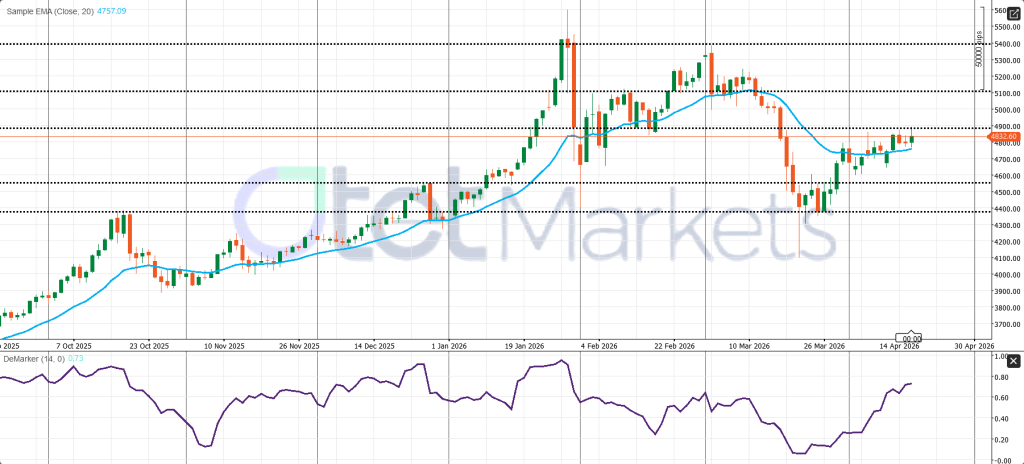This screenshot has height=464, width=1024.
Task: Click the 30 Apr 2026 date label
Action: (972, 345)
